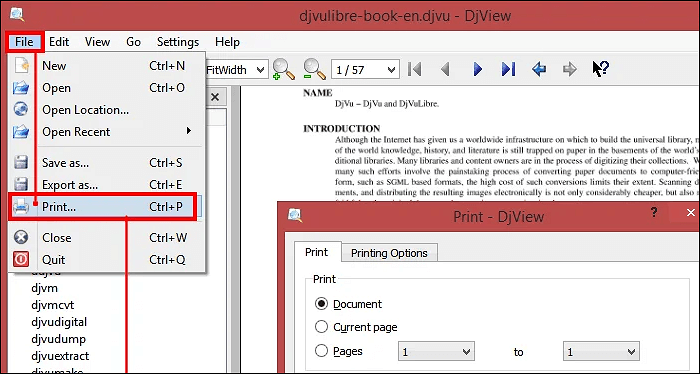Go to the first page
The height and width of the screenshot is (374, 700).
[x=415, y=69]
